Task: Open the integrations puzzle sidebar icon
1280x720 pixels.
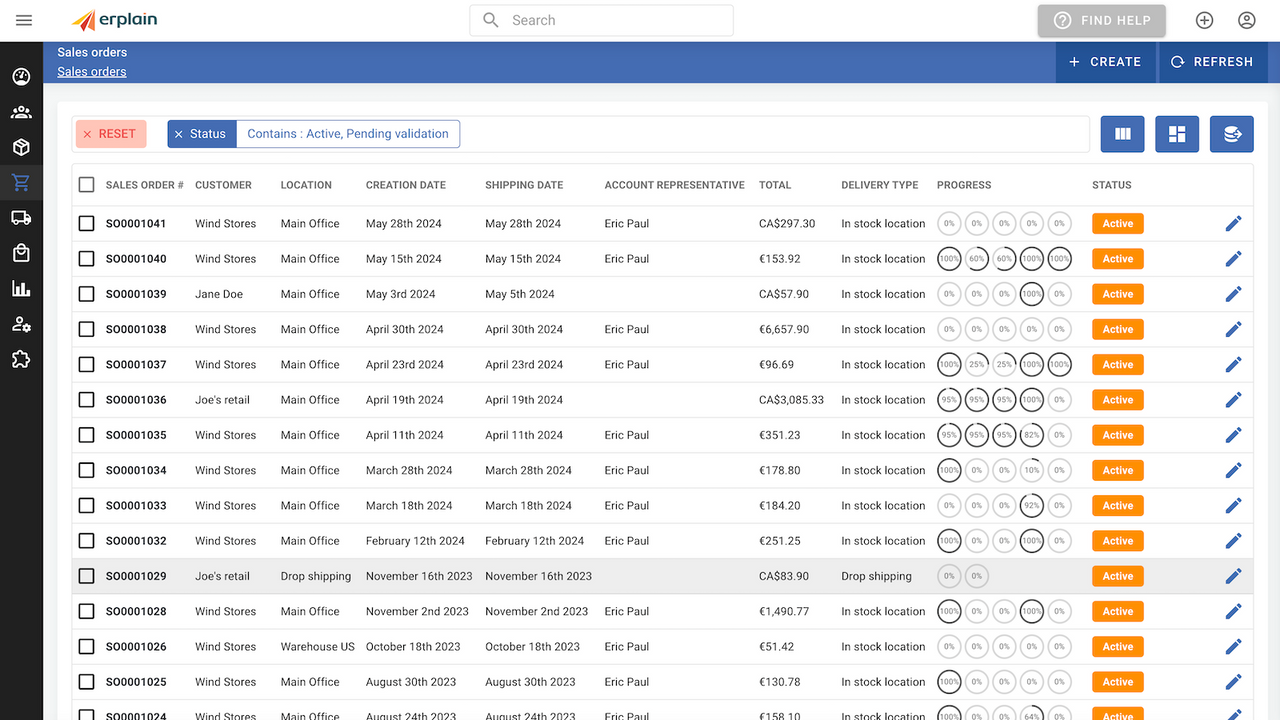Action: click(x=21, y=359)
